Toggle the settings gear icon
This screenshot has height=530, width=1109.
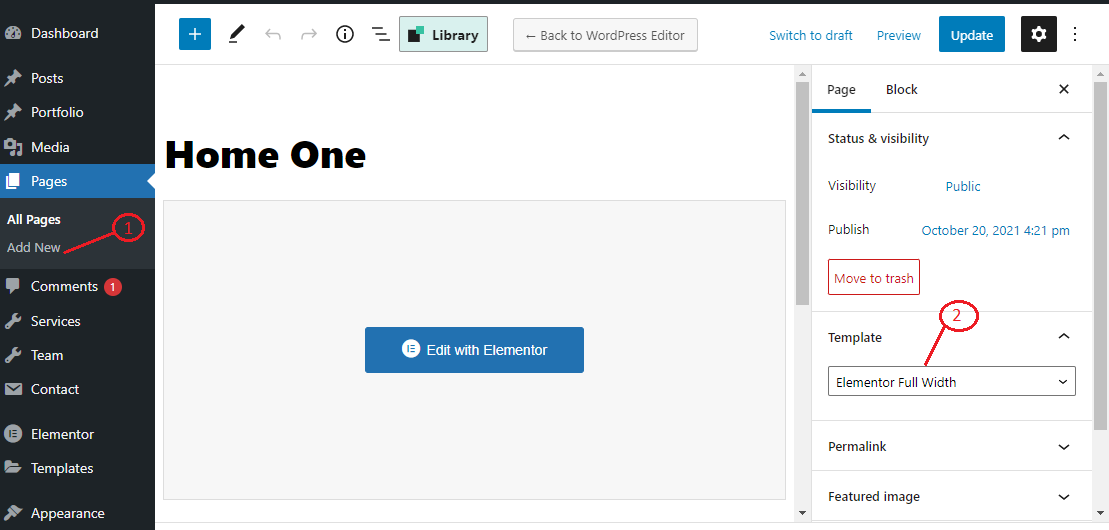click(x=1038, y=34)
